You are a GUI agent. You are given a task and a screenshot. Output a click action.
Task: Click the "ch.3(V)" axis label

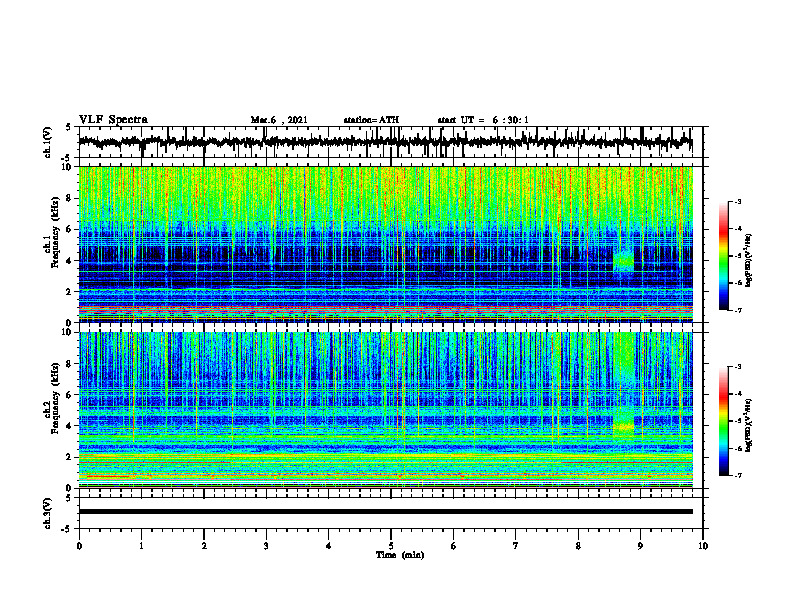click(x=48, y=513)
